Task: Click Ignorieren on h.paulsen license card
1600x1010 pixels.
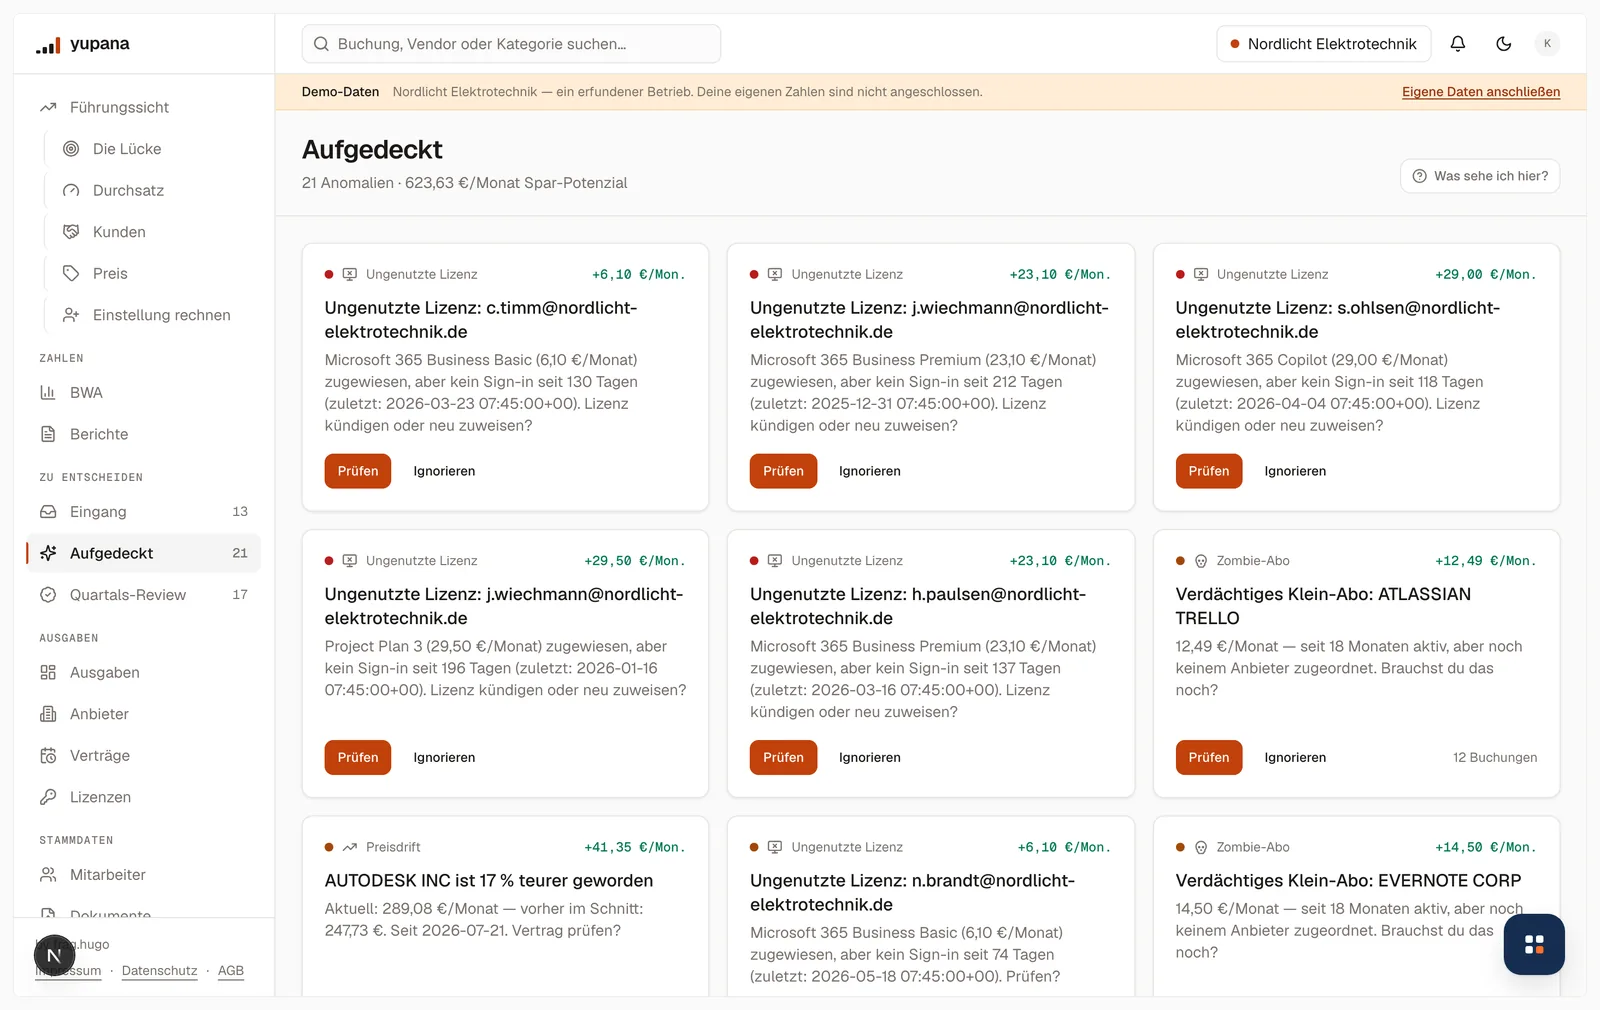Action: point(870,758)
